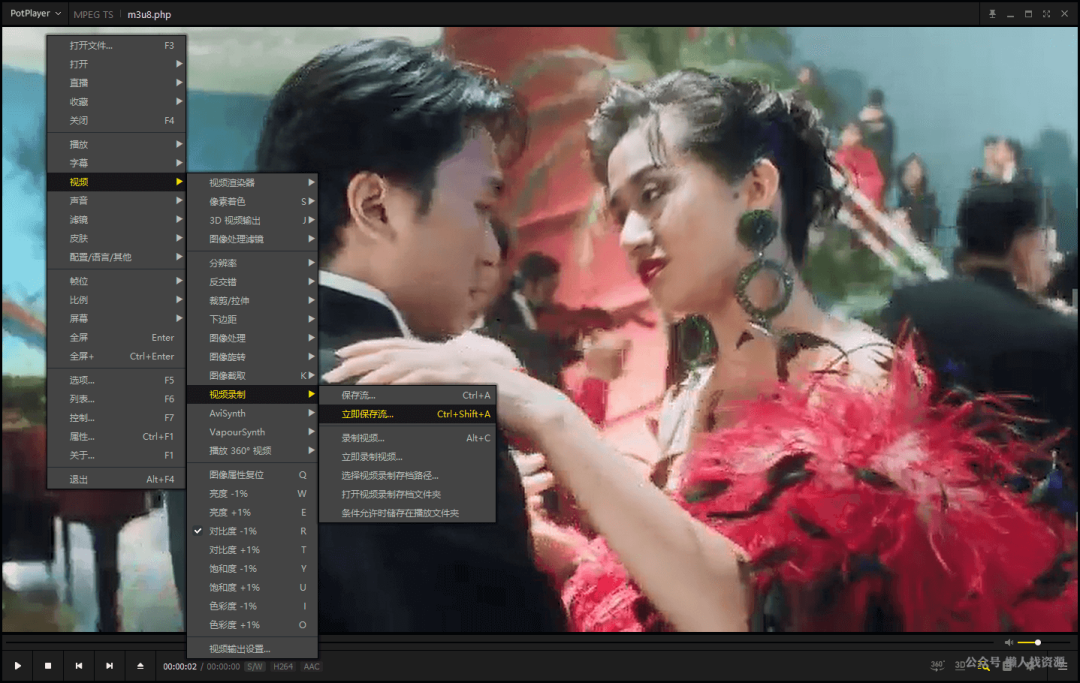Image resolution: width=1080 pixels, height=683 pixels.
Task: Open 像素着色 submenu
Action: pos(252,202)
